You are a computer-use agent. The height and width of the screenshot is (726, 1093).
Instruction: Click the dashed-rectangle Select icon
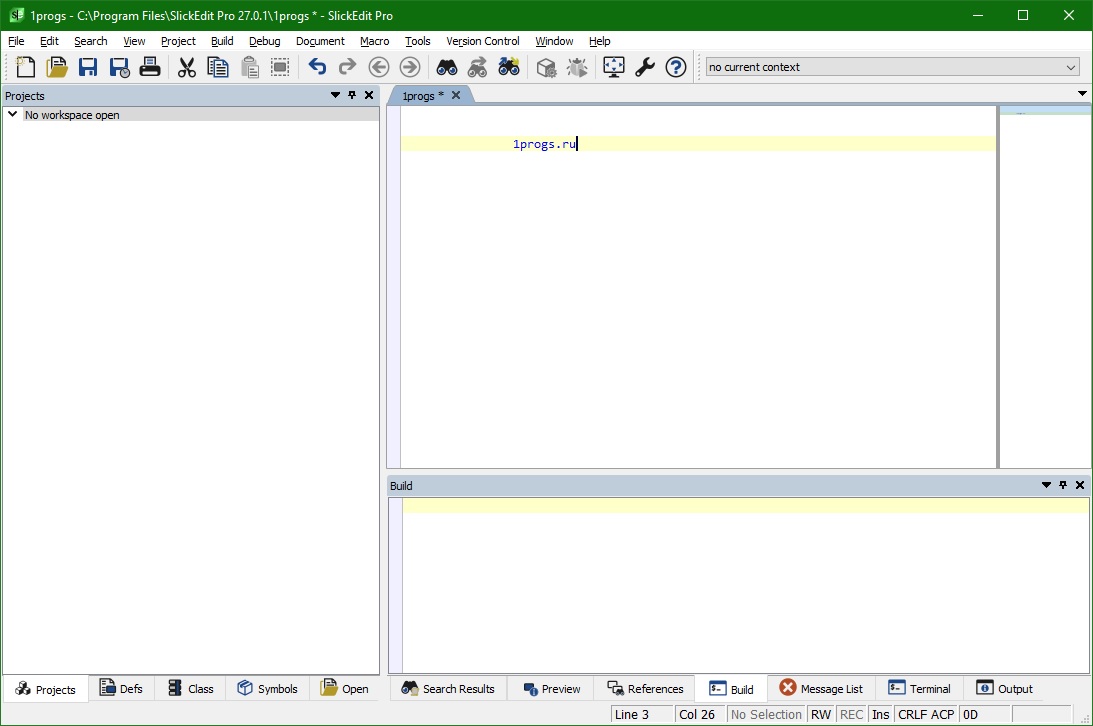point(280,67)
